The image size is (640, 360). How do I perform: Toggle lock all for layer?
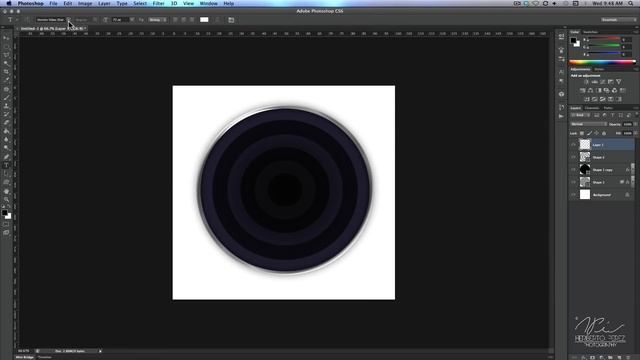604,133
